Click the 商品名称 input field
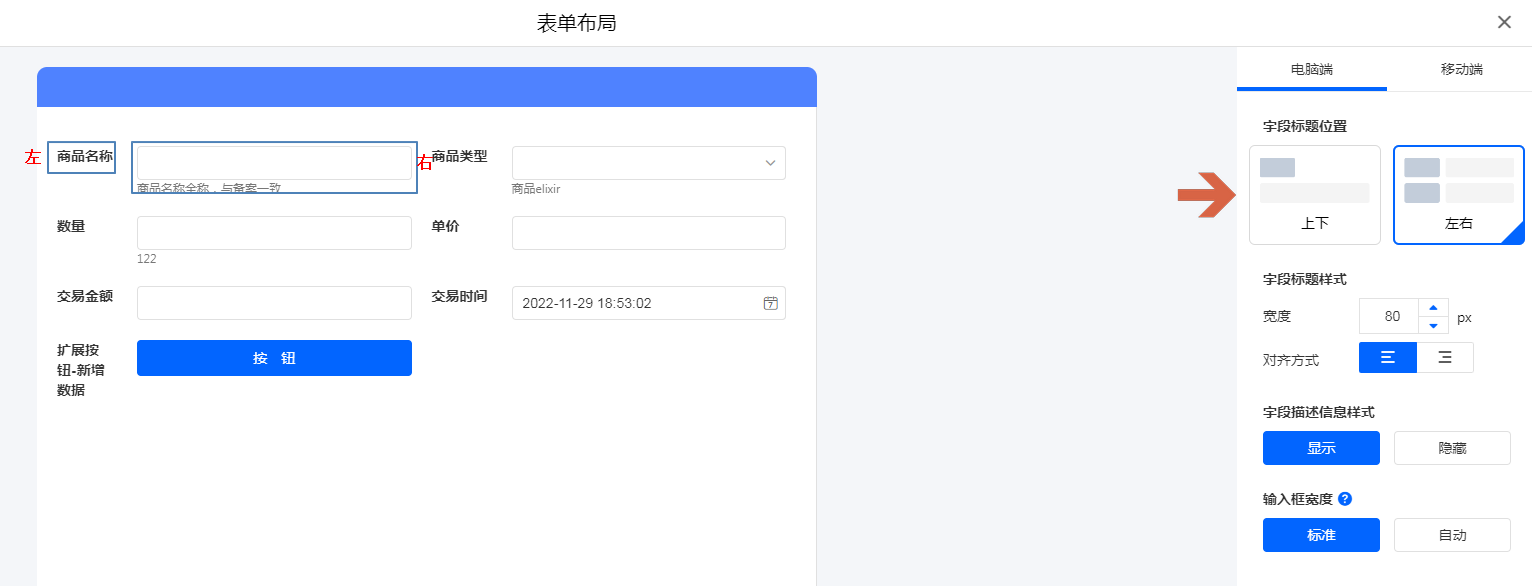This screenshot has height=586, width=1532. pyautogui.click(x=274, y=163)
